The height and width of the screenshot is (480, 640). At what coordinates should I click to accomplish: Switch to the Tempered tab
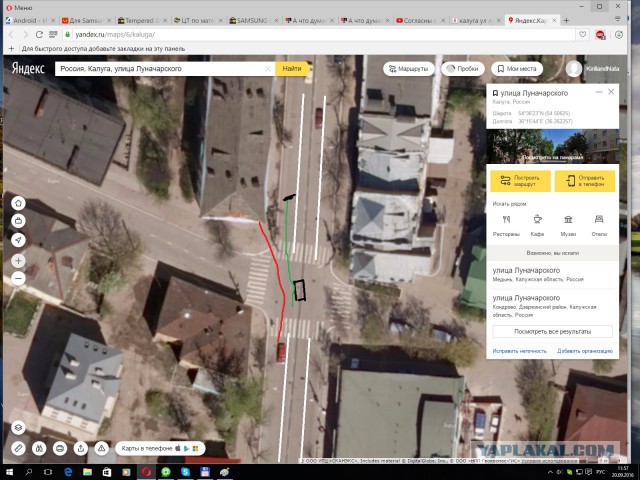[142, 20]
